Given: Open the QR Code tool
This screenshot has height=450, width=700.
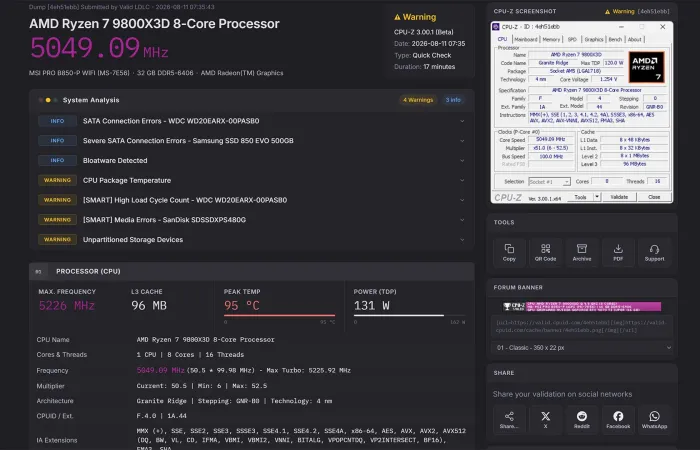Looking at the screenshot, I should coord(545,252).
